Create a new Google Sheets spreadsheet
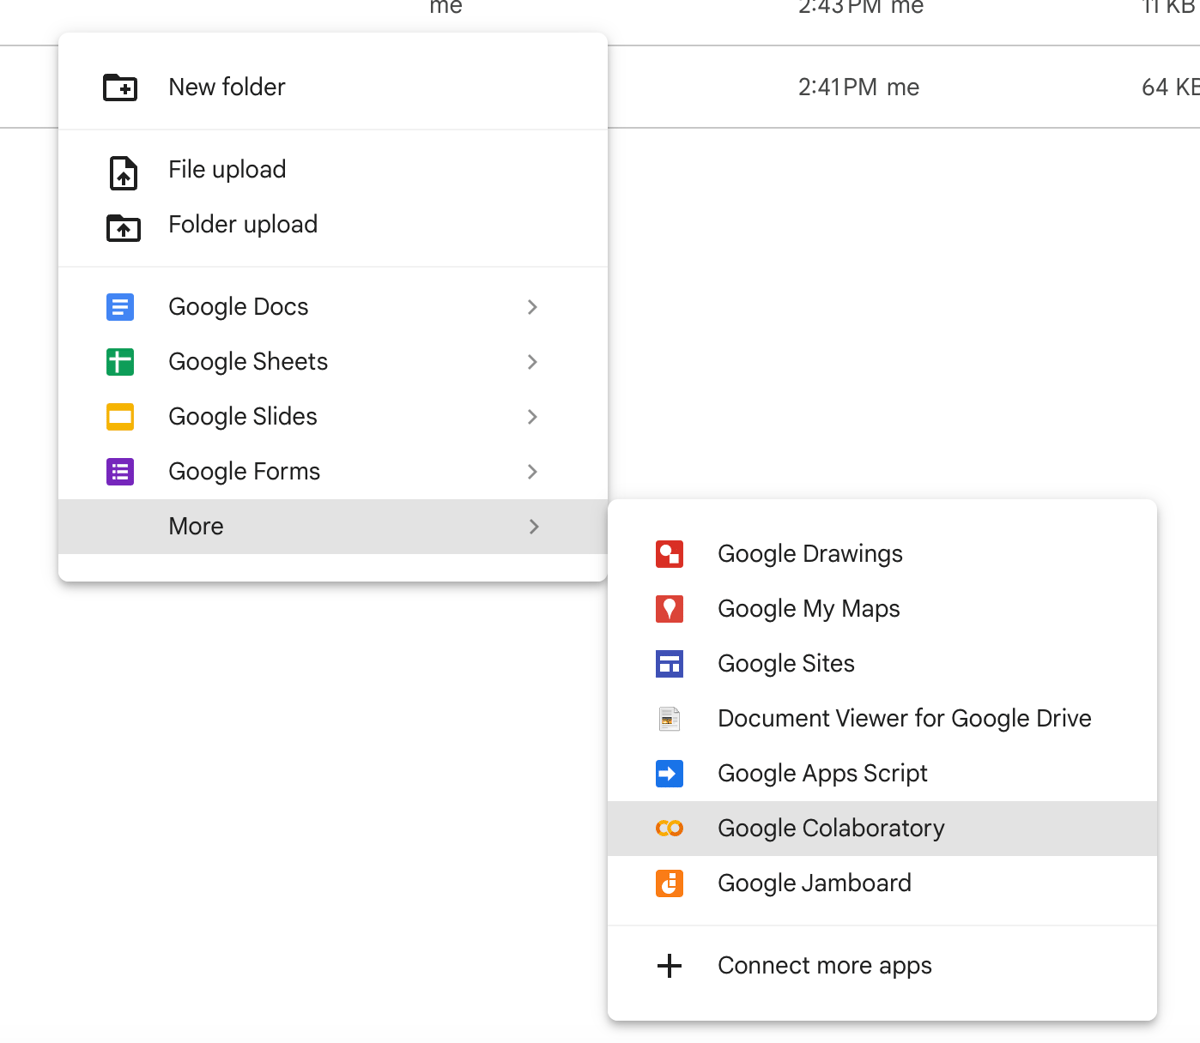 [333, 362]
